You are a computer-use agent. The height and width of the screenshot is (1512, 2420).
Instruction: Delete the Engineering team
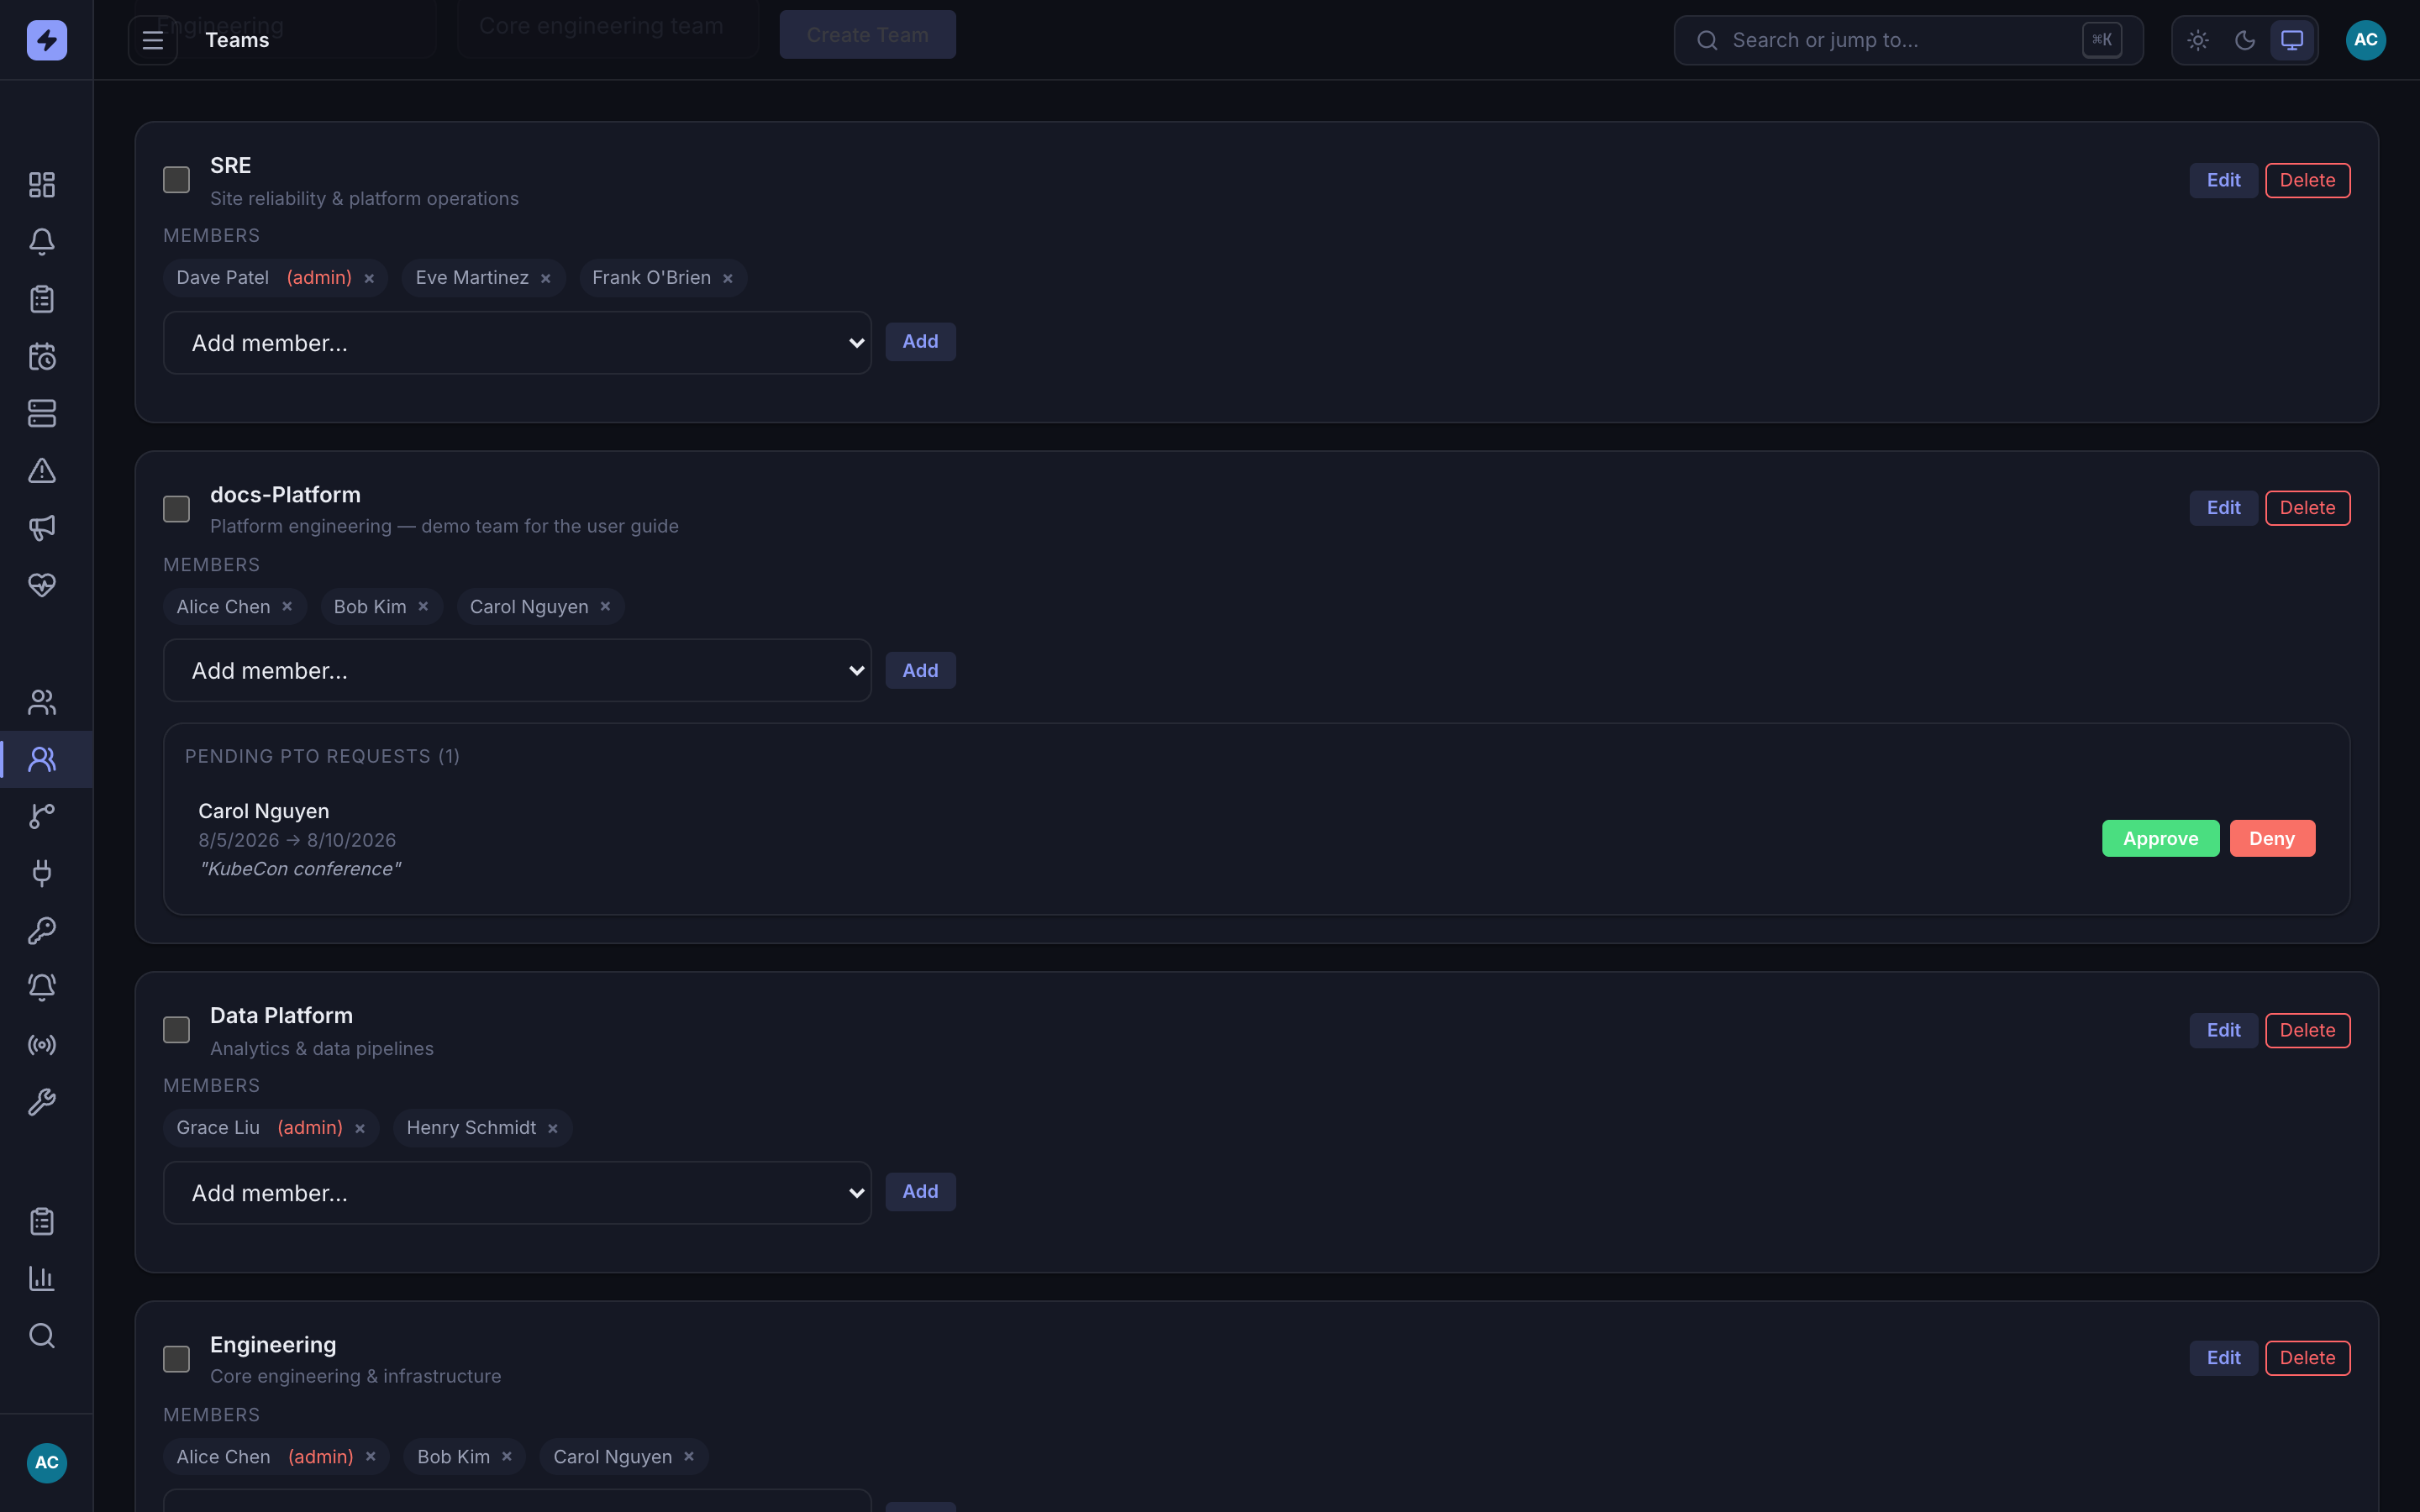[2307, 1358]
